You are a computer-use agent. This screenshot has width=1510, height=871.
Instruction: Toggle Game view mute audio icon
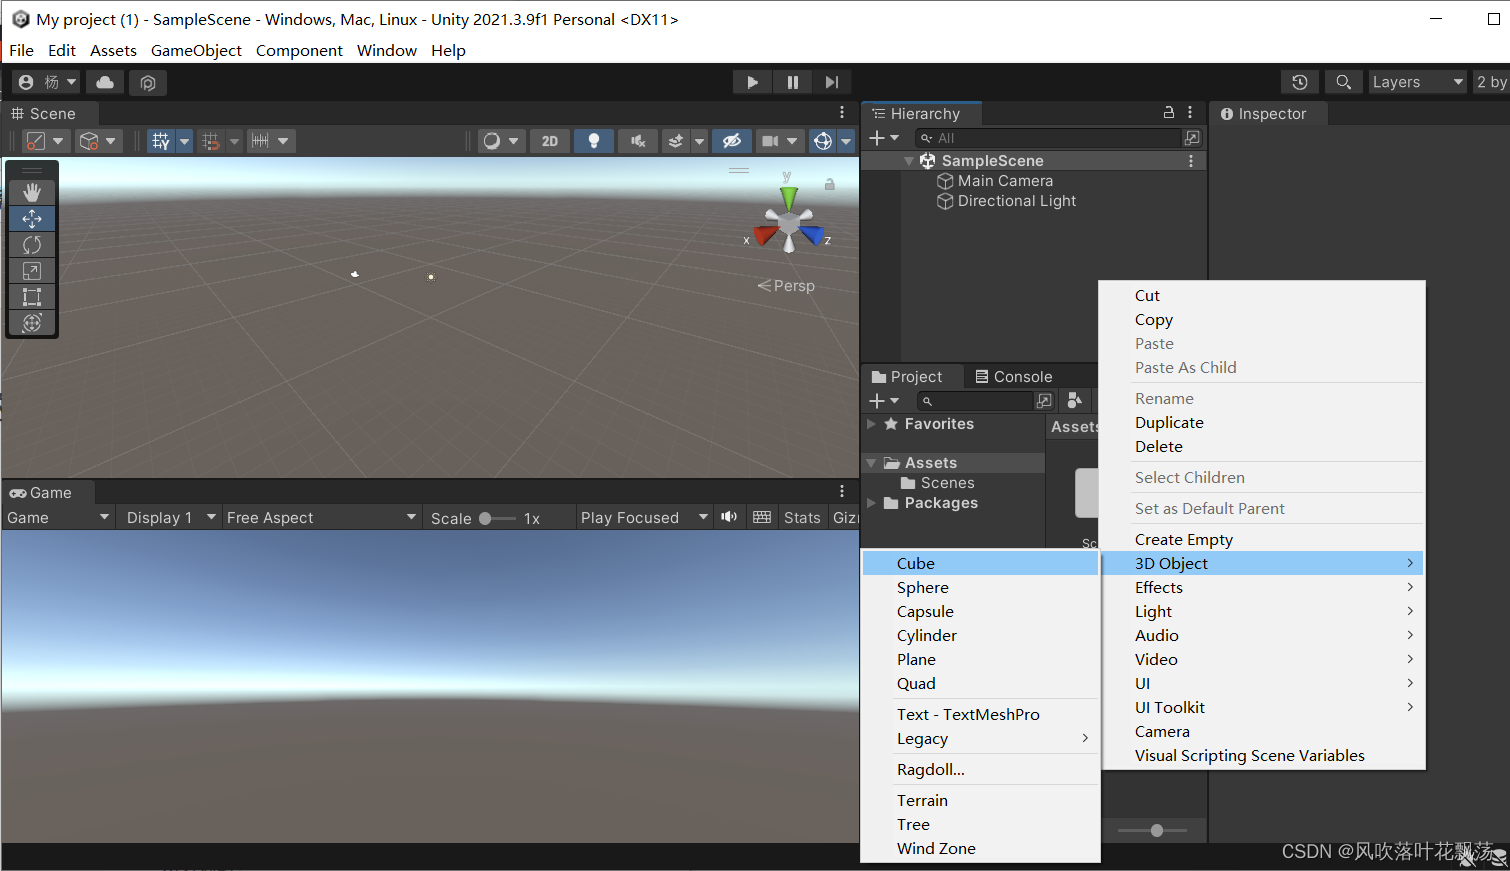[729, 517]
